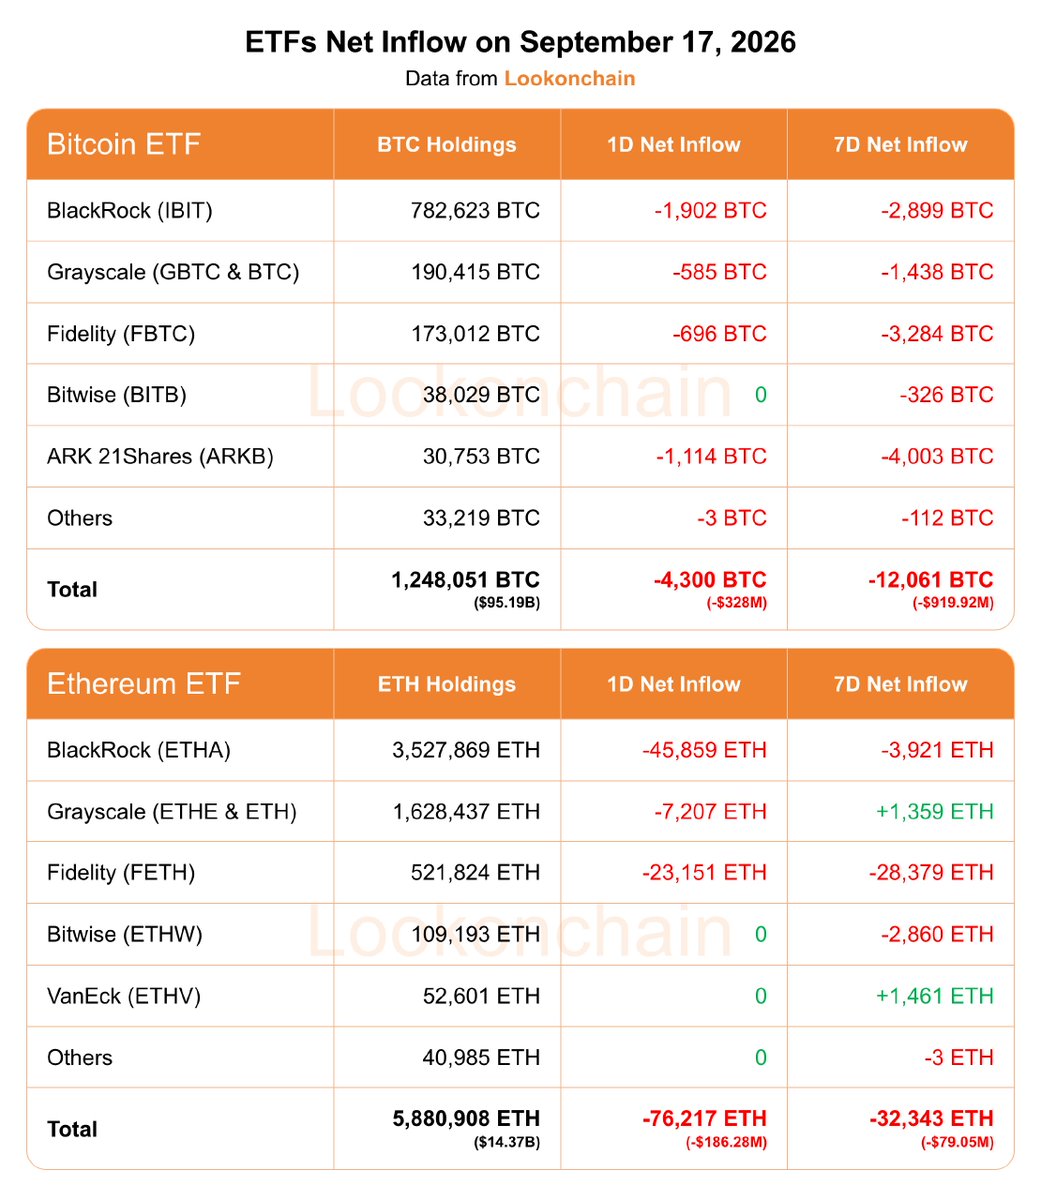The height and width of the screenshot is (1200, 1041).
Task: Select the BlackRock (IBIT) row label
Action: tap(130, 210)
